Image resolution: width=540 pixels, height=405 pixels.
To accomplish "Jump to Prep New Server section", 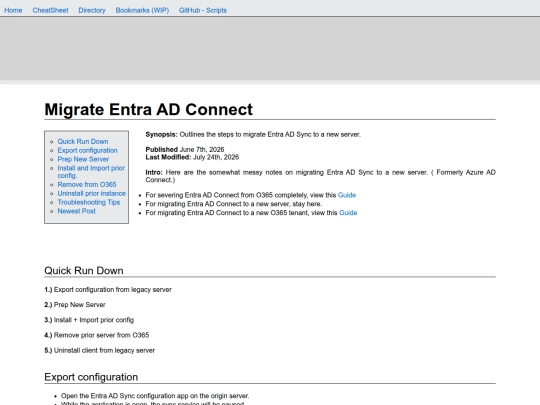I will pyautogui.click(x=83, y=159).
